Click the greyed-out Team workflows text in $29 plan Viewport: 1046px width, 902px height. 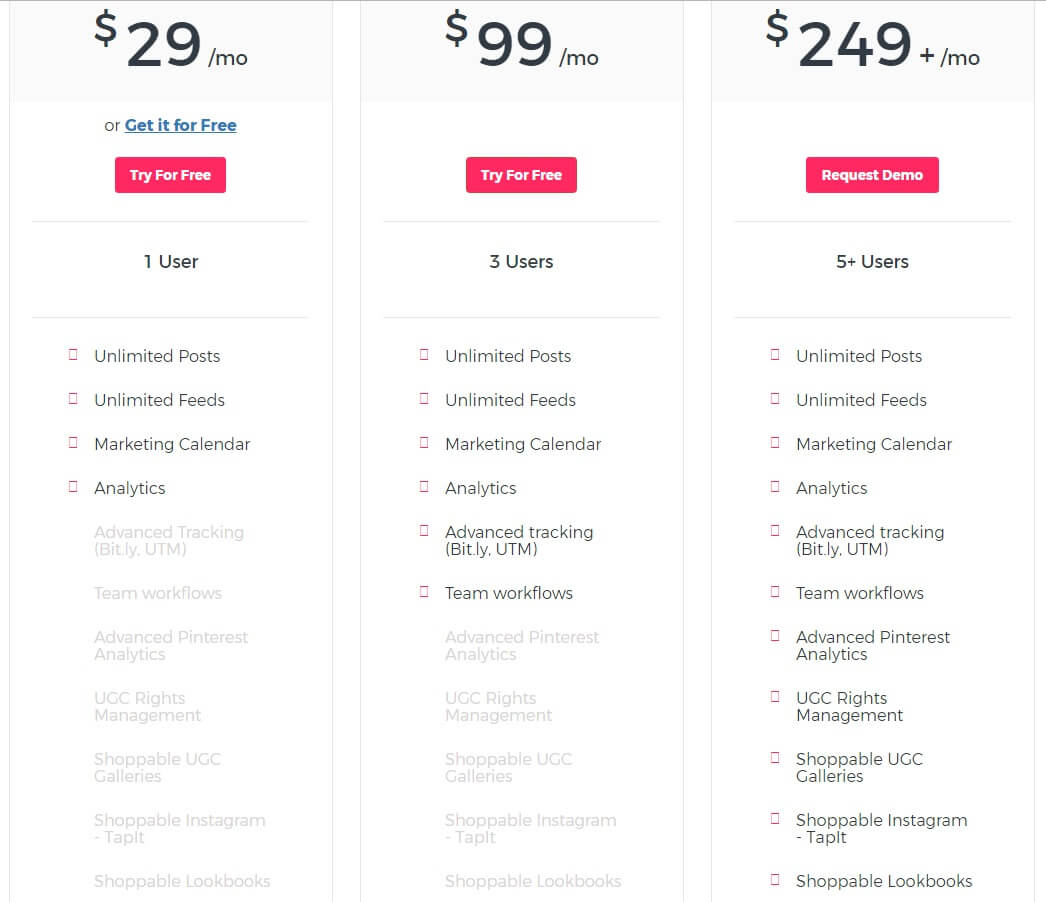pos(158,593)
